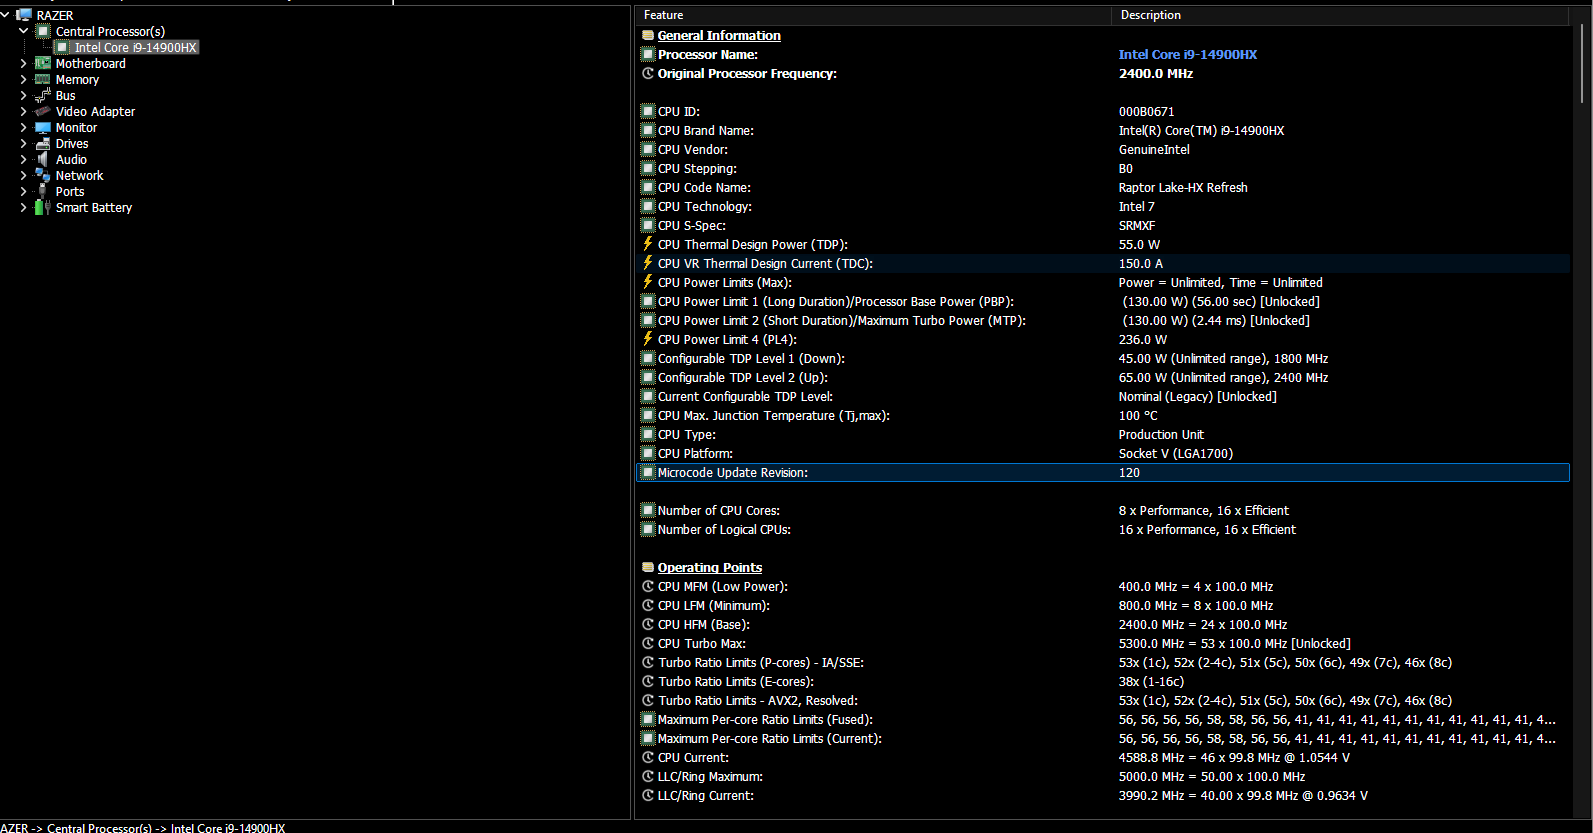The height and width of the screenshot is (833, 1593).
Task: Click the clock icon beside LLC/Ring Maximum
Action: 648,776
